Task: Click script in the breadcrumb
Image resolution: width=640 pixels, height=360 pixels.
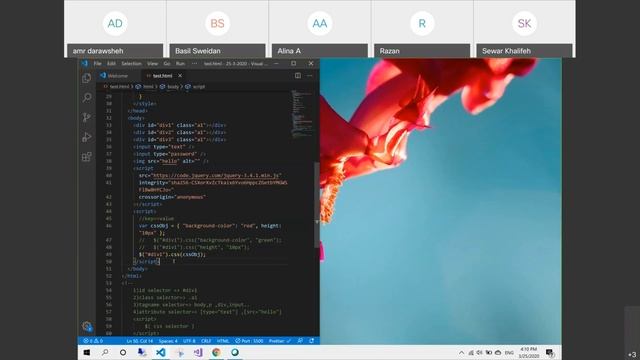Action: coord(199,87)
